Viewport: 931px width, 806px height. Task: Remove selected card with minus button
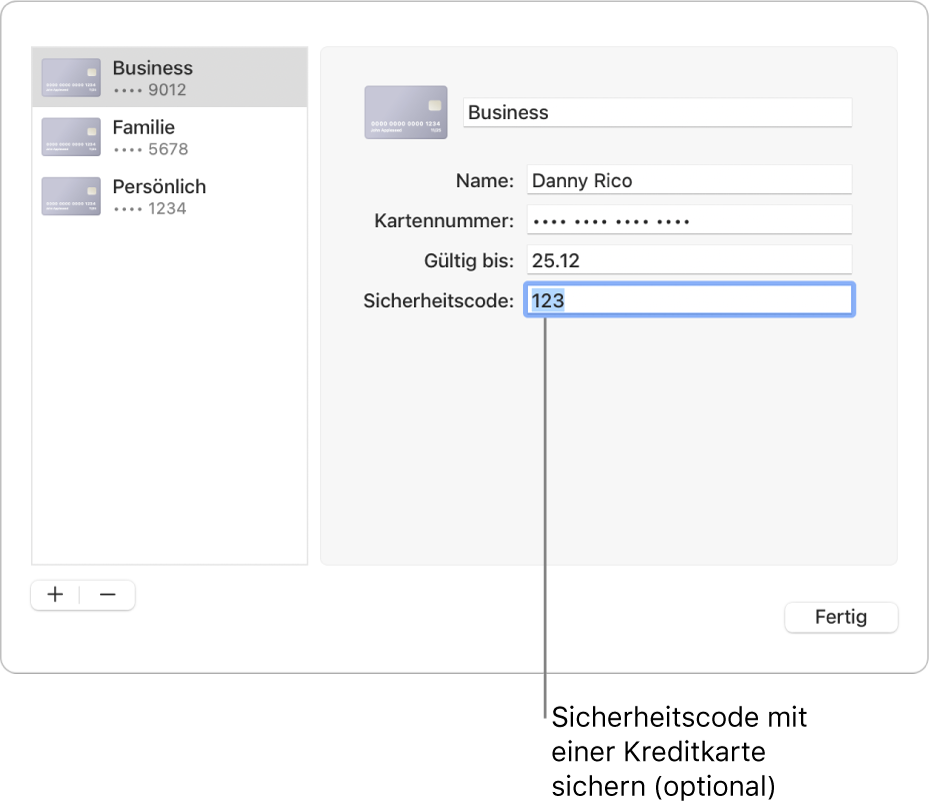coord(108,595)
